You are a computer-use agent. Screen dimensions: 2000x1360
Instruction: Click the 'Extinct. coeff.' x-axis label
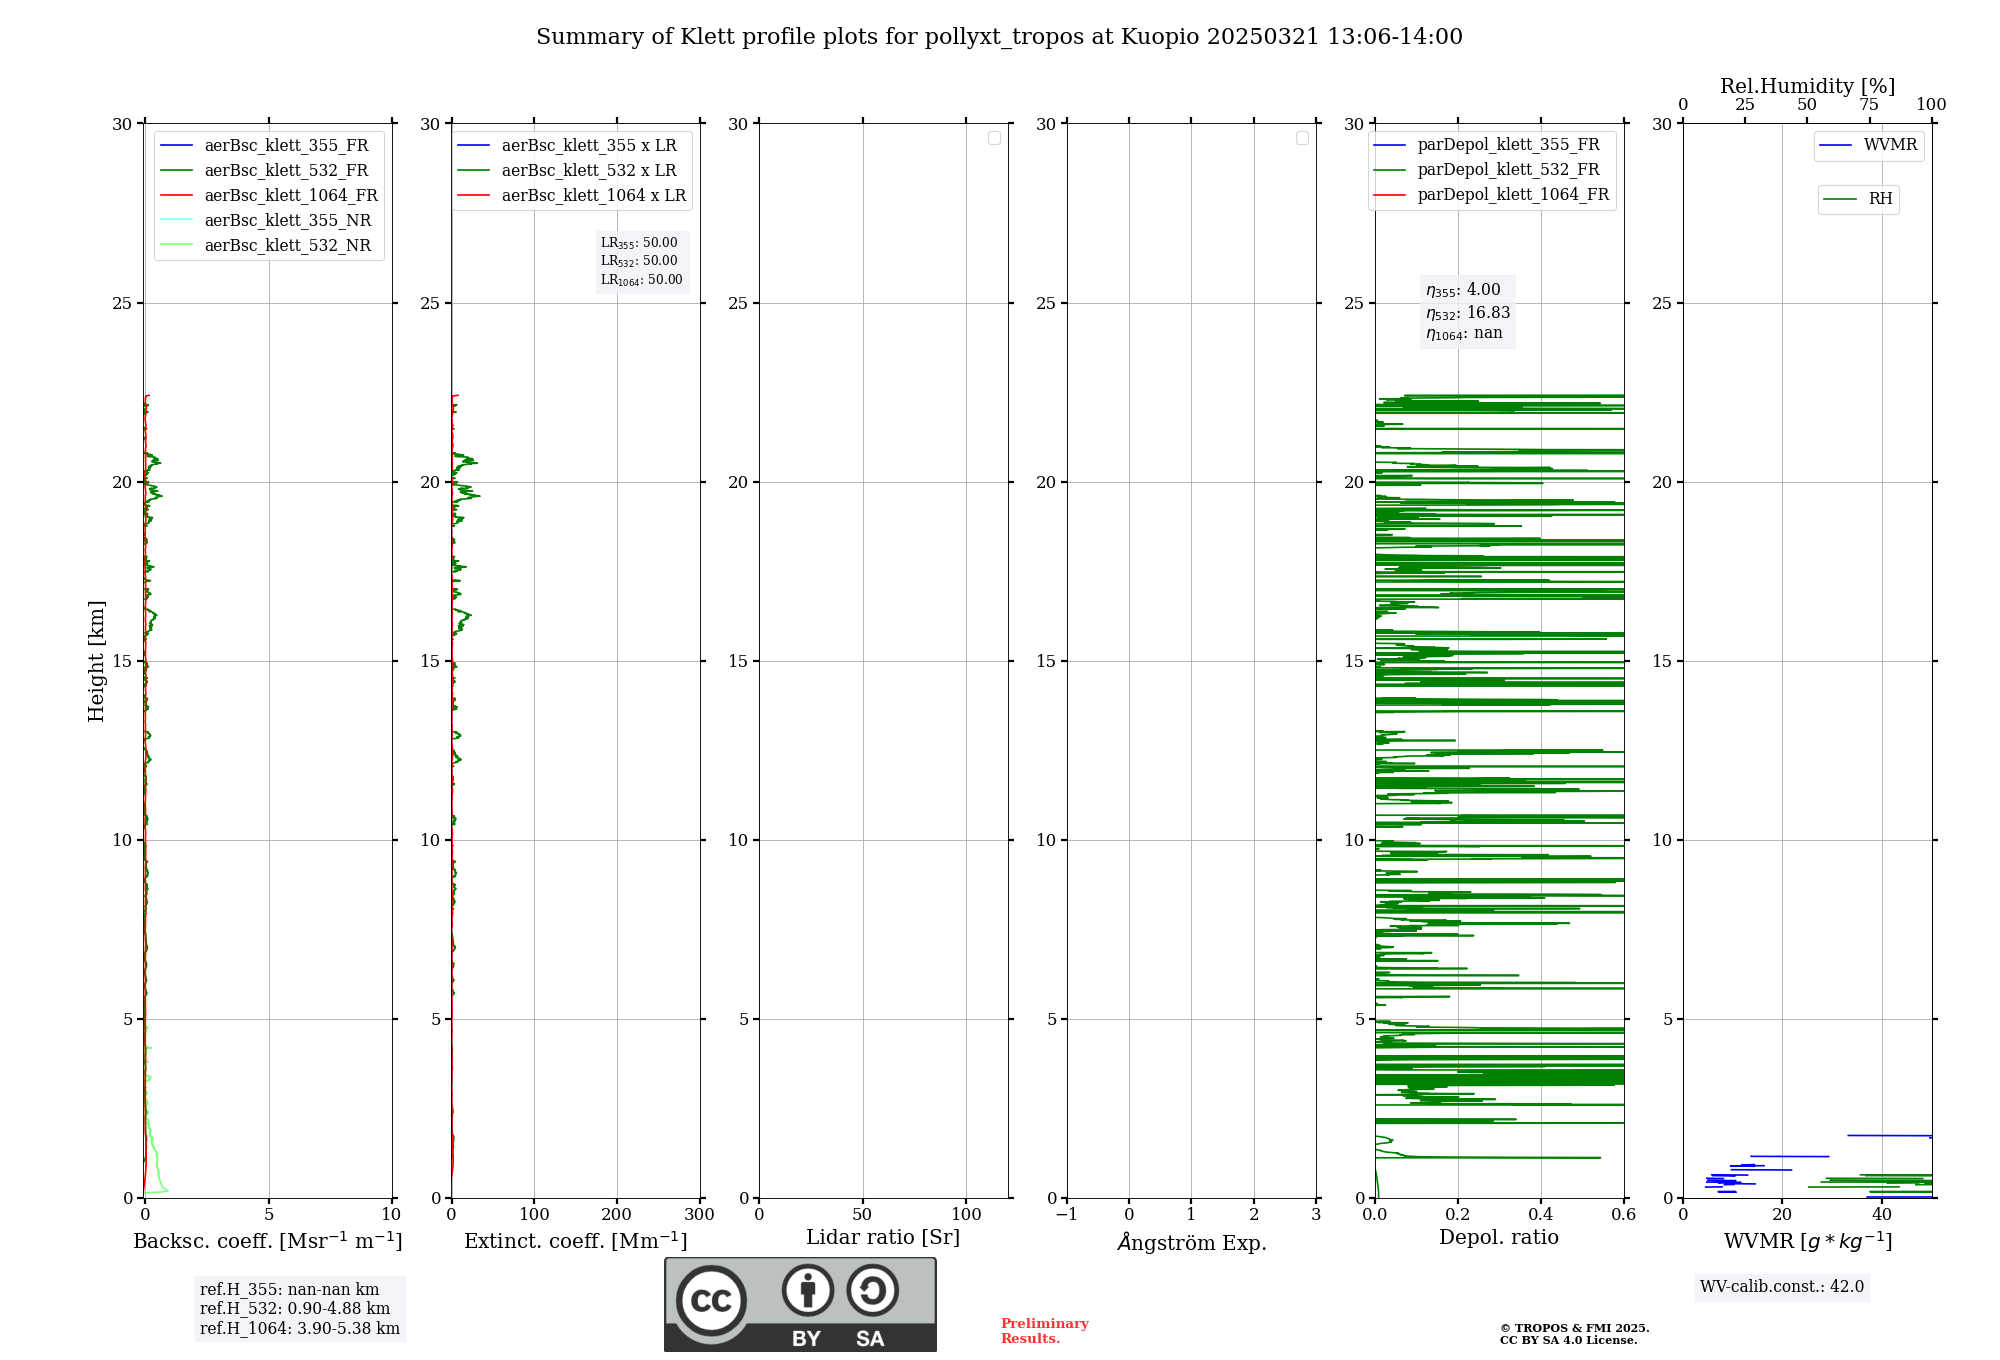tap(576, 1240)
